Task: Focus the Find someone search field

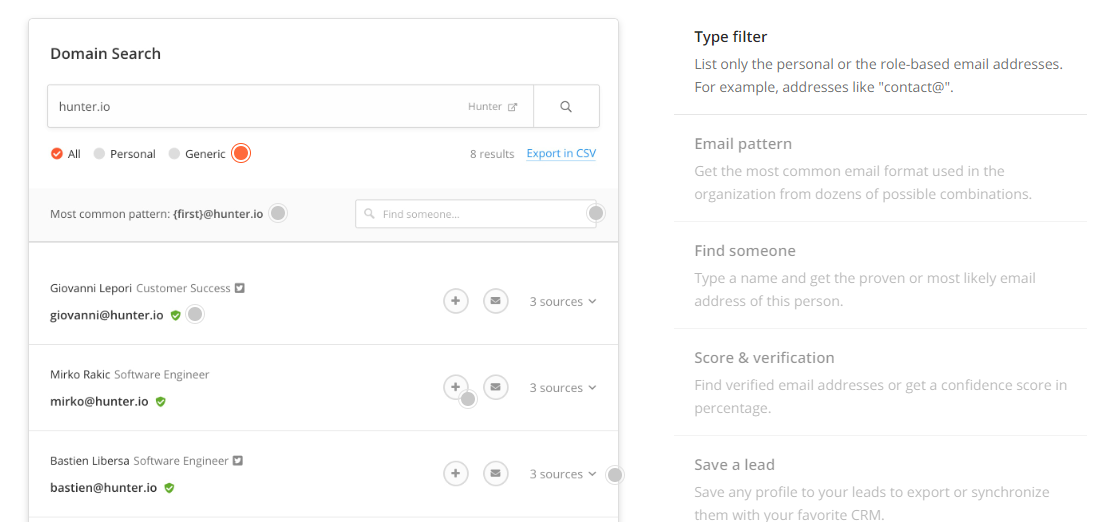Action: (x=475, y=214)
